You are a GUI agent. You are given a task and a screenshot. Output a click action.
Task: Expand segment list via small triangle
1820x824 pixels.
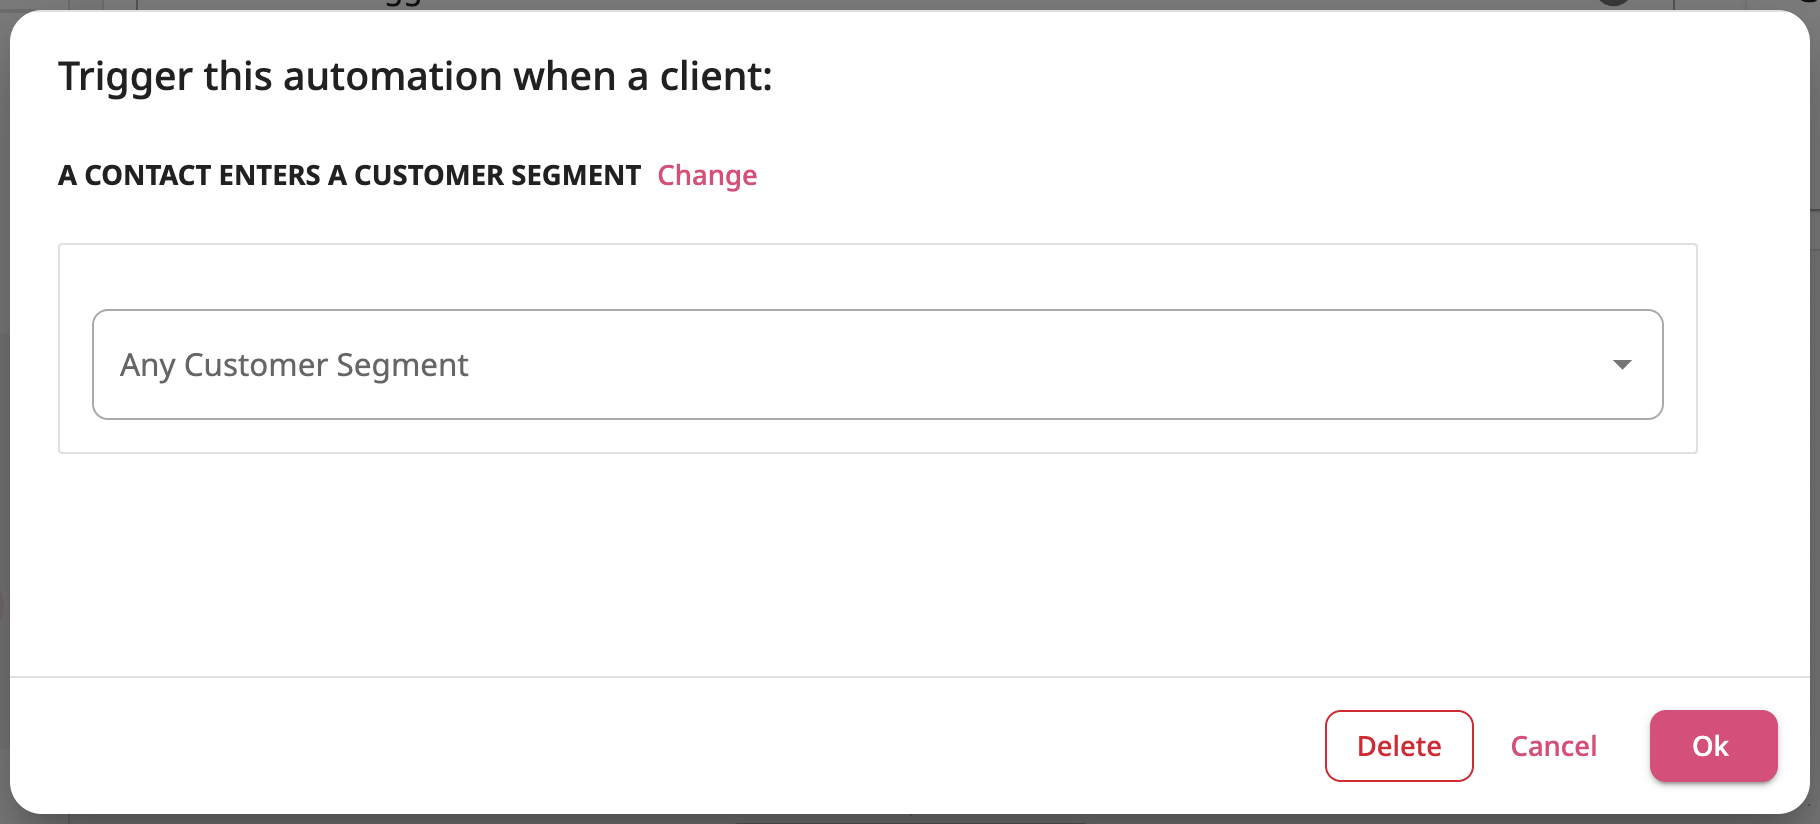click(x=1622, y=365)
